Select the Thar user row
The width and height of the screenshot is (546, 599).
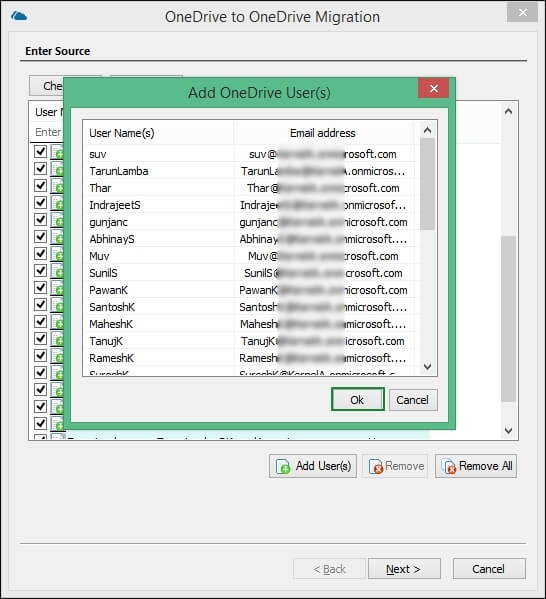tap(248, 188)
